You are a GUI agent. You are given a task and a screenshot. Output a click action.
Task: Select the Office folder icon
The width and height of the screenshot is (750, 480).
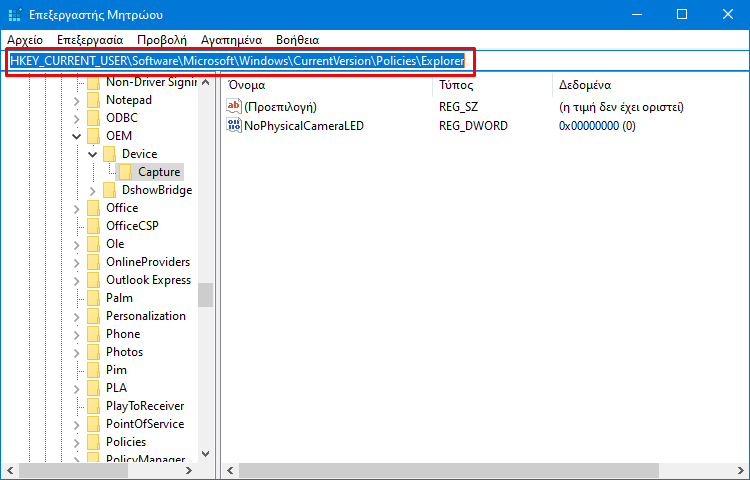93,208
